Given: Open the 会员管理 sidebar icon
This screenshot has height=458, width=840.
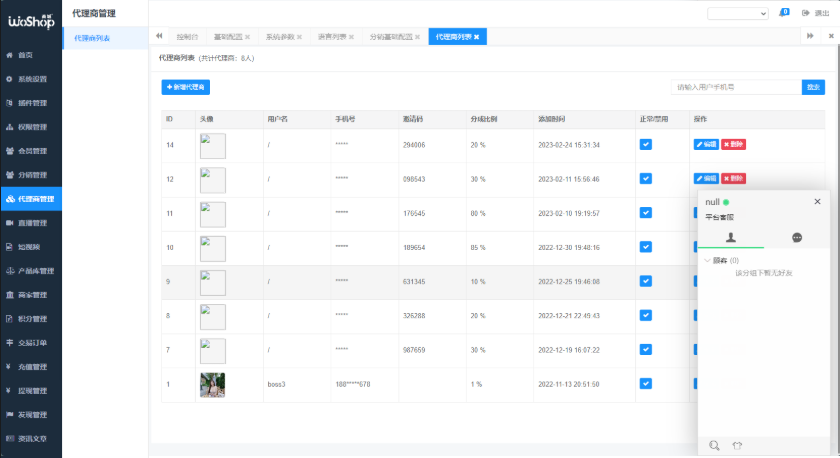Looking at the screenshot, I should coord(9,151).
